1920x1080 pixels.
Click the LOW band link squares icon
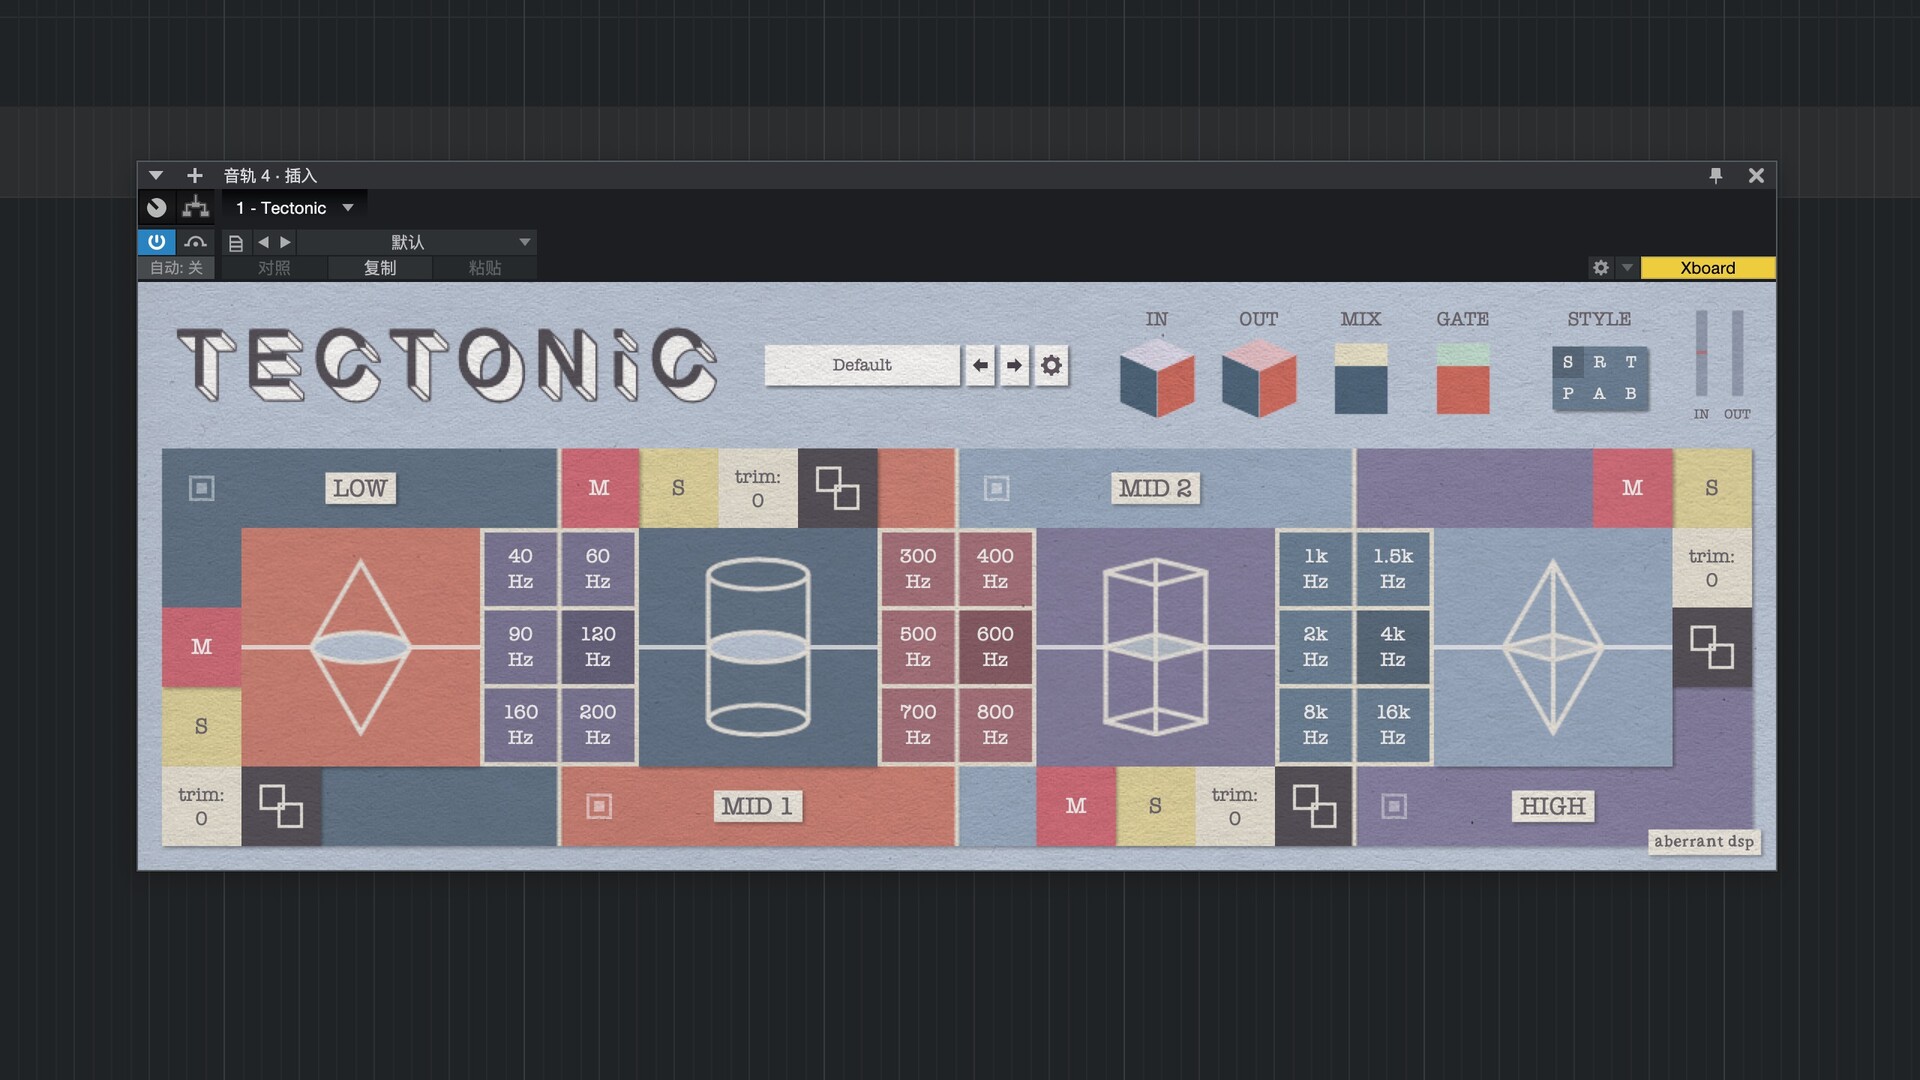(x=281, y=806)
